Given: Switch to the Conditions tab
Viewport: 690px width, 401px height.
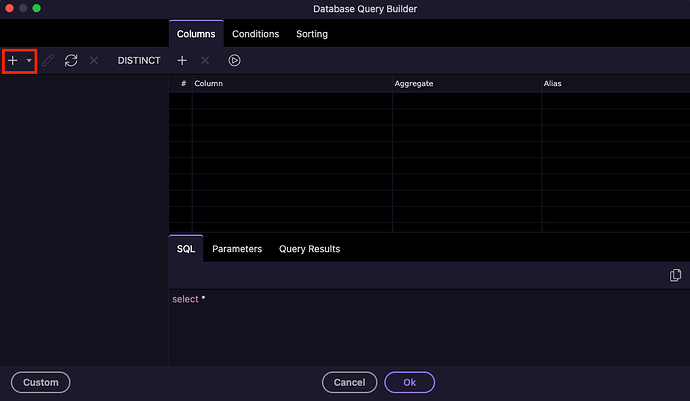Looking at the screenshot, I should point(255,34).
